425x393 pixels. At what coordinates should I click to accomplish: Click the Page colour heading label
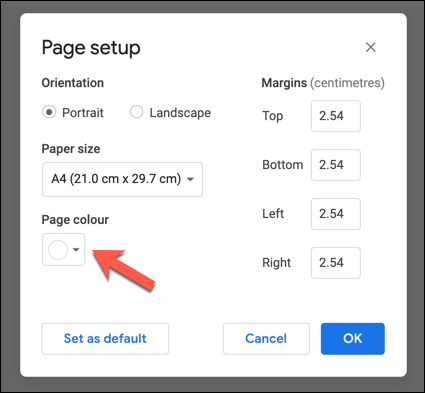(x=75, y=220)
